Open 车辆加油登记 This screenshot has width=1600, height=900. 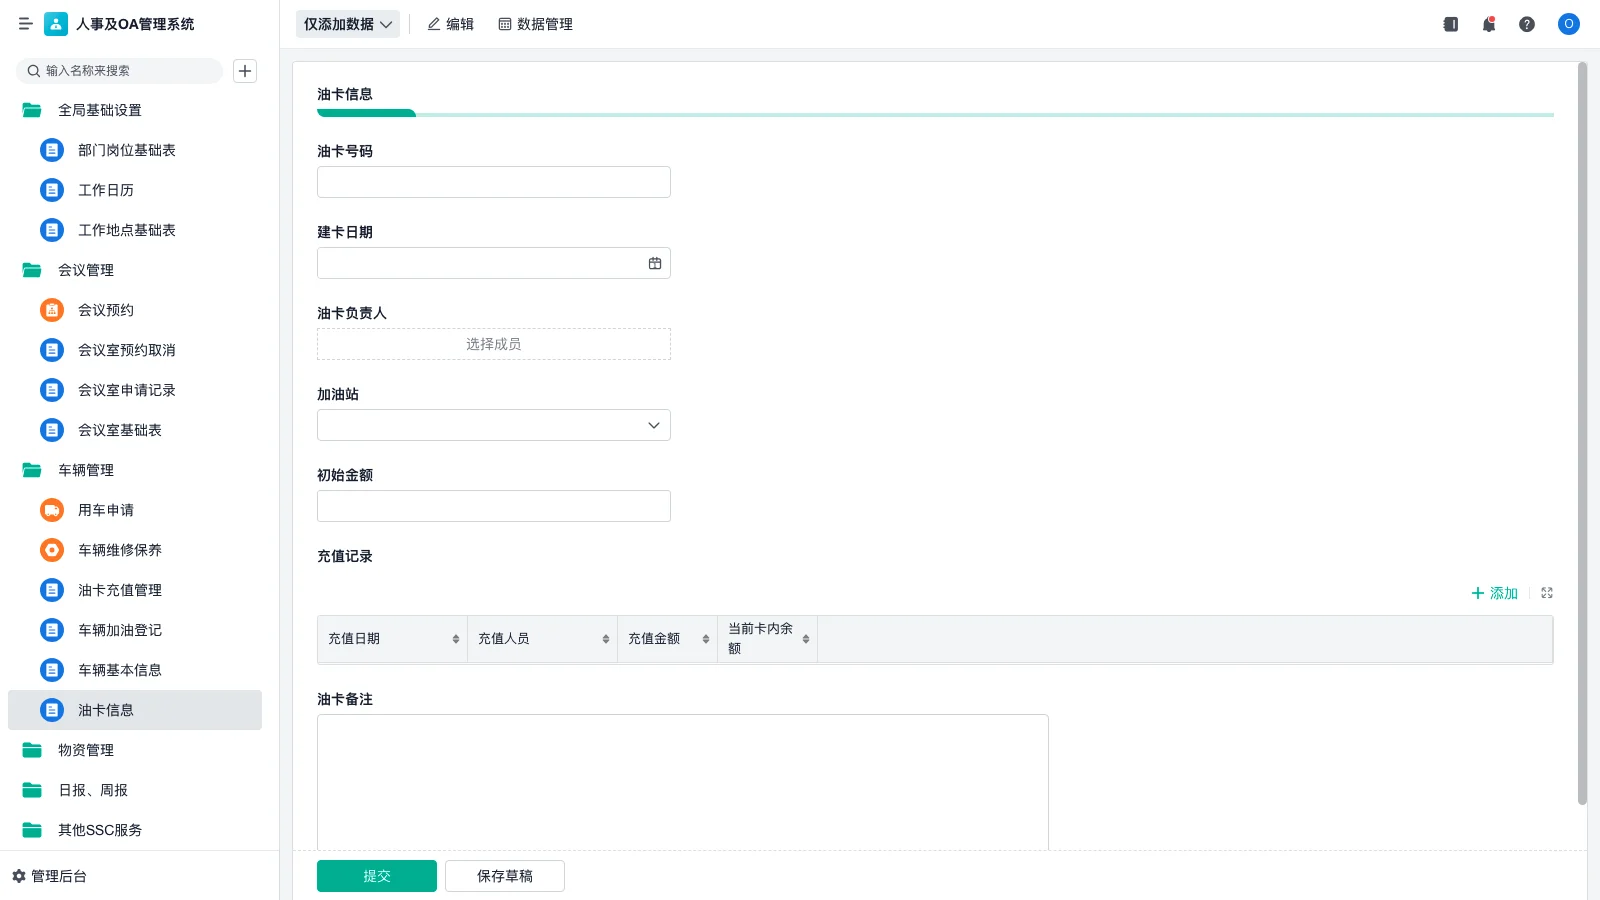click(135, 630)
